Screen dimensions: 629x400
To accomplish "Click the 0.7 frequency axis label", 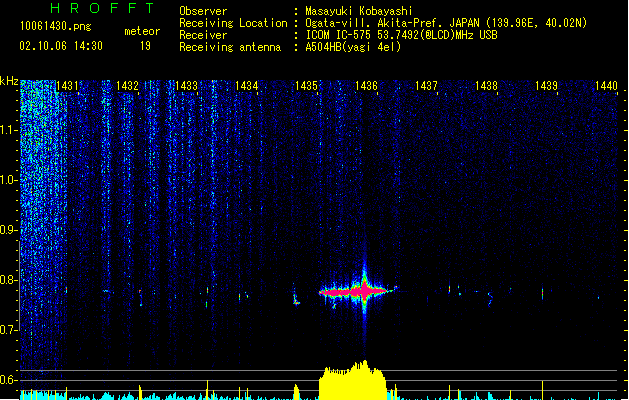I will [x=8, y=330].
